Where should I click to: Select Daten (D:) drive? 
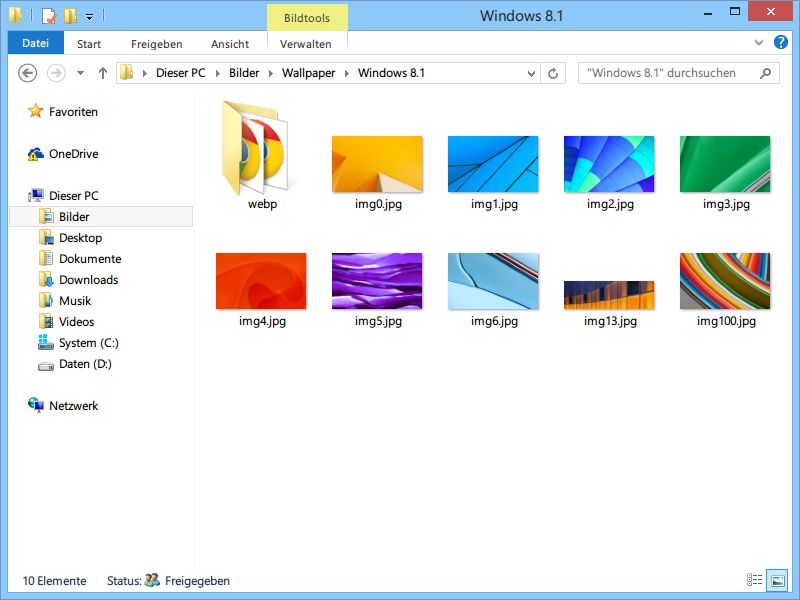coord(85,364)
